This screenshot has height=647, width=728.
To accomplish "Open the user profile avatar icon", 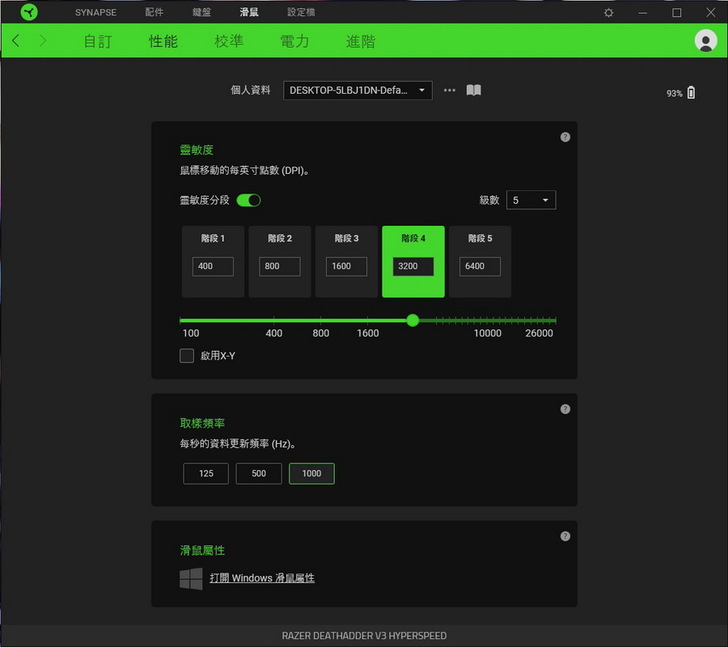I will [706, 41].
